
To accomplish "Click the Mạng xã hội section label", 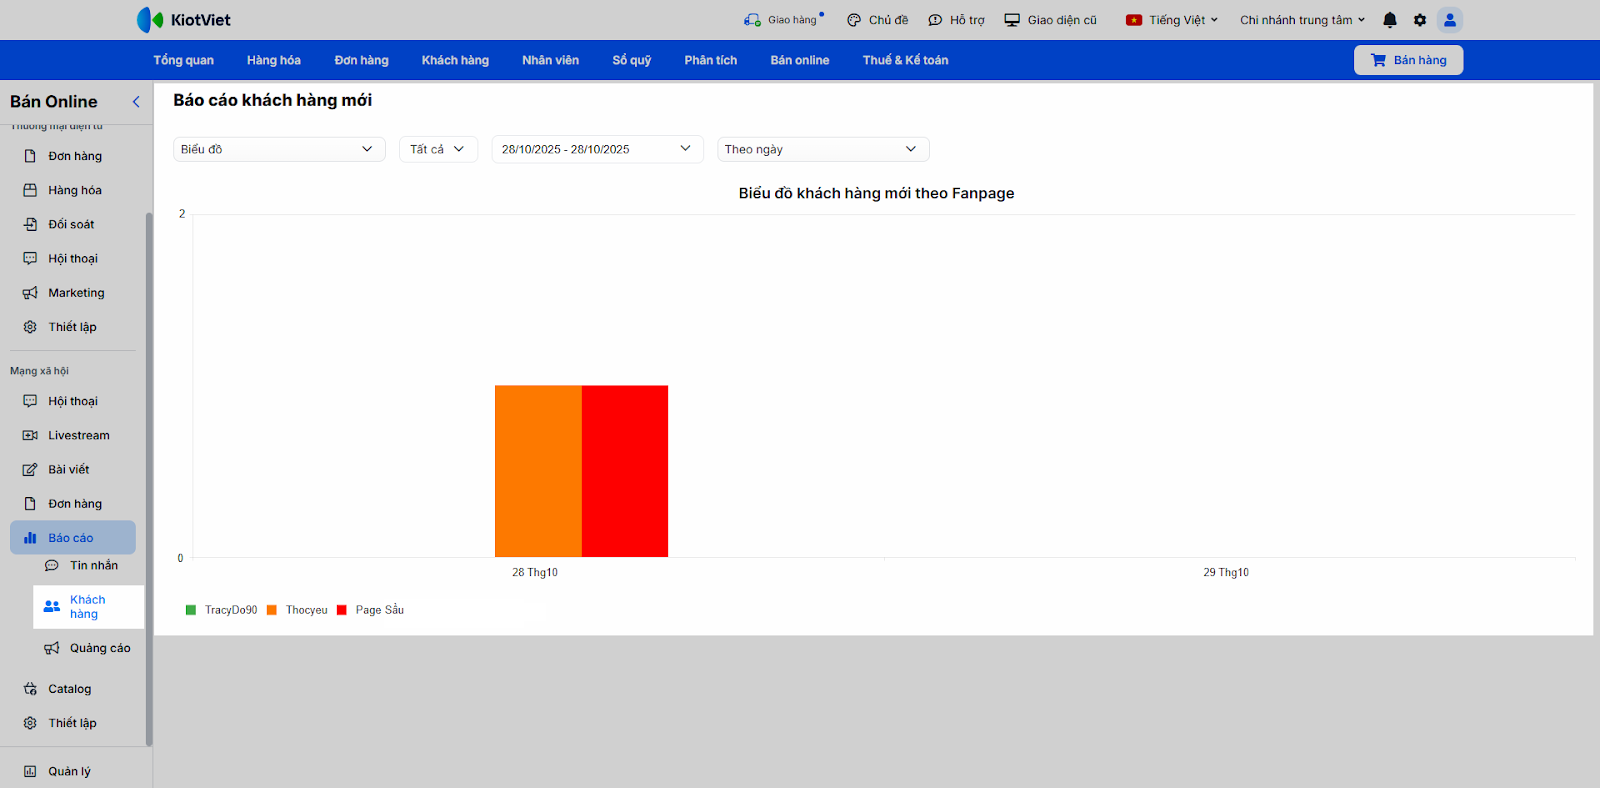I will coord(40,371).
